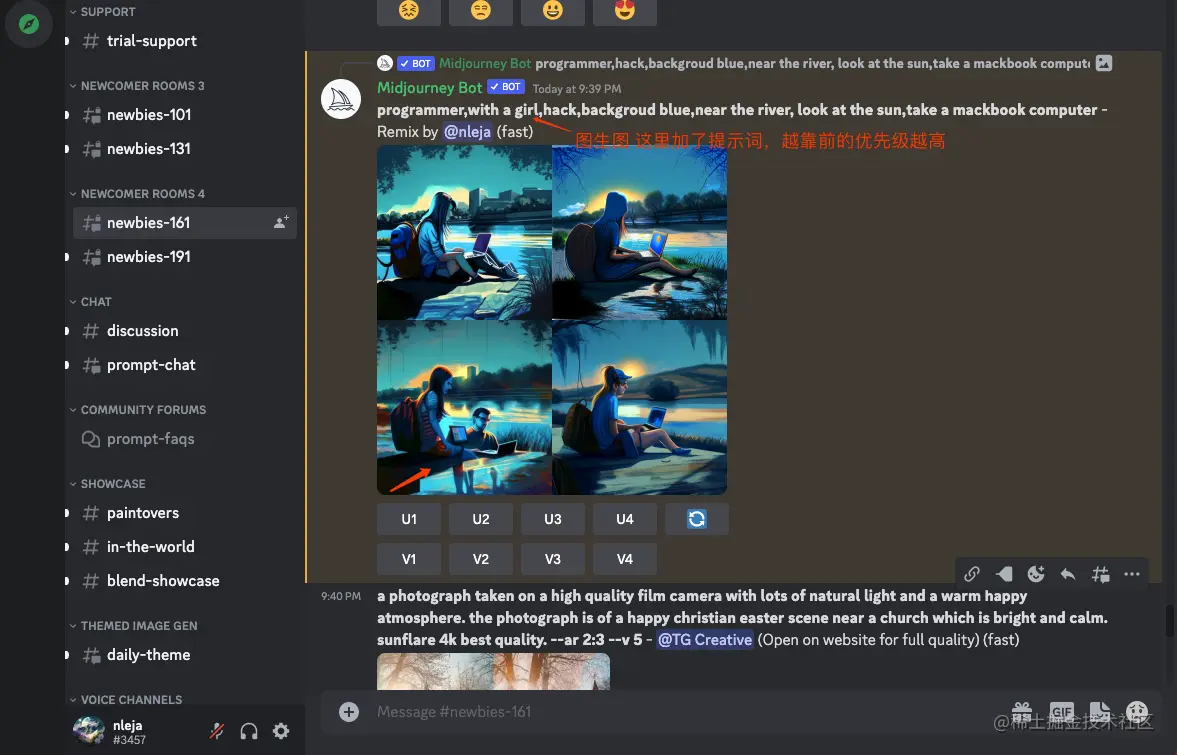
Task: Open the gift Nitro icon
Action: 1022,711
